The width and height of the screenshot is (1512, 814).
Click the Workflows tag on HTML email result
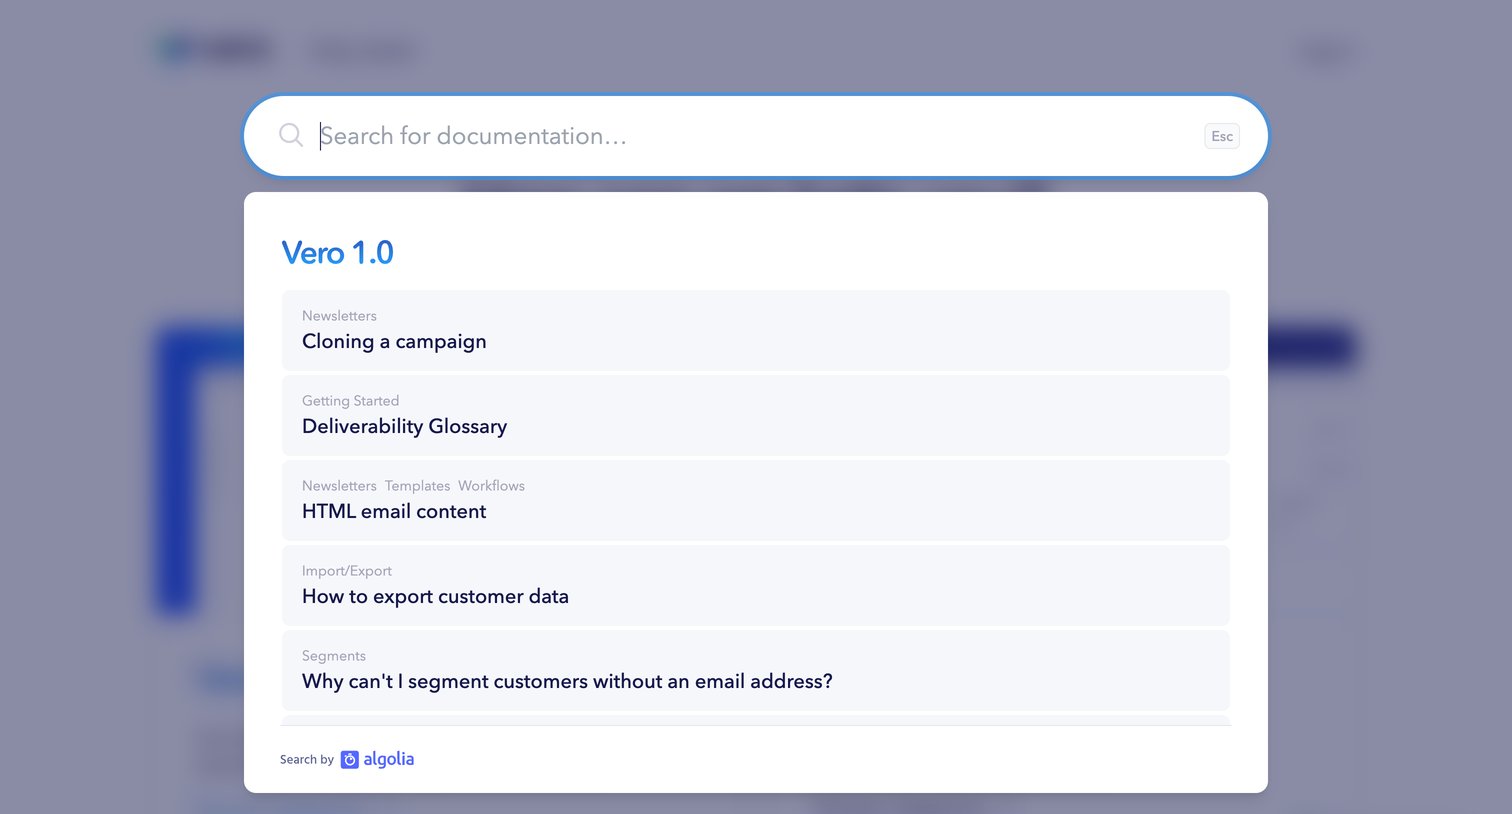tap(491, 486)
